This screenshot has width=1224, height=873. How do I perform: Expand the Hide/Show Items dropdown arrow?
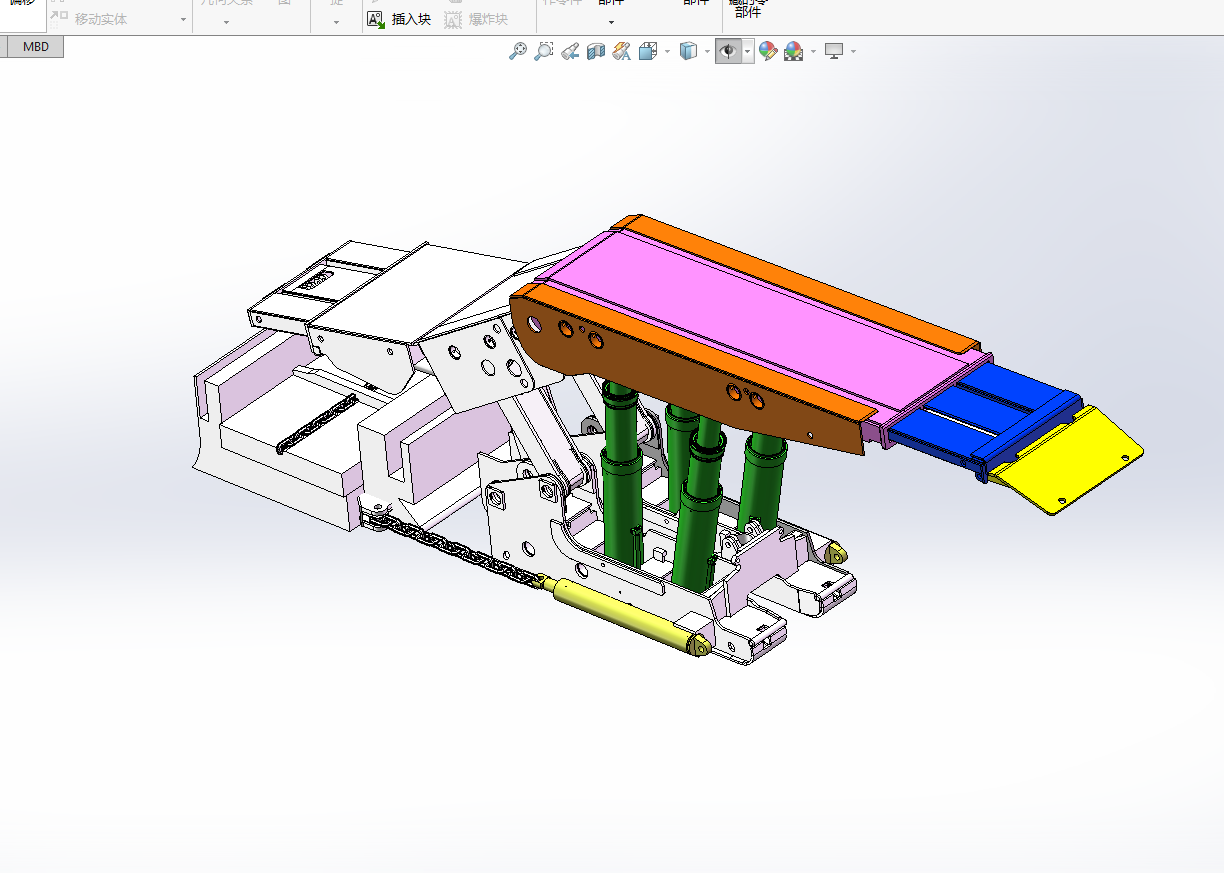point(748,52)
